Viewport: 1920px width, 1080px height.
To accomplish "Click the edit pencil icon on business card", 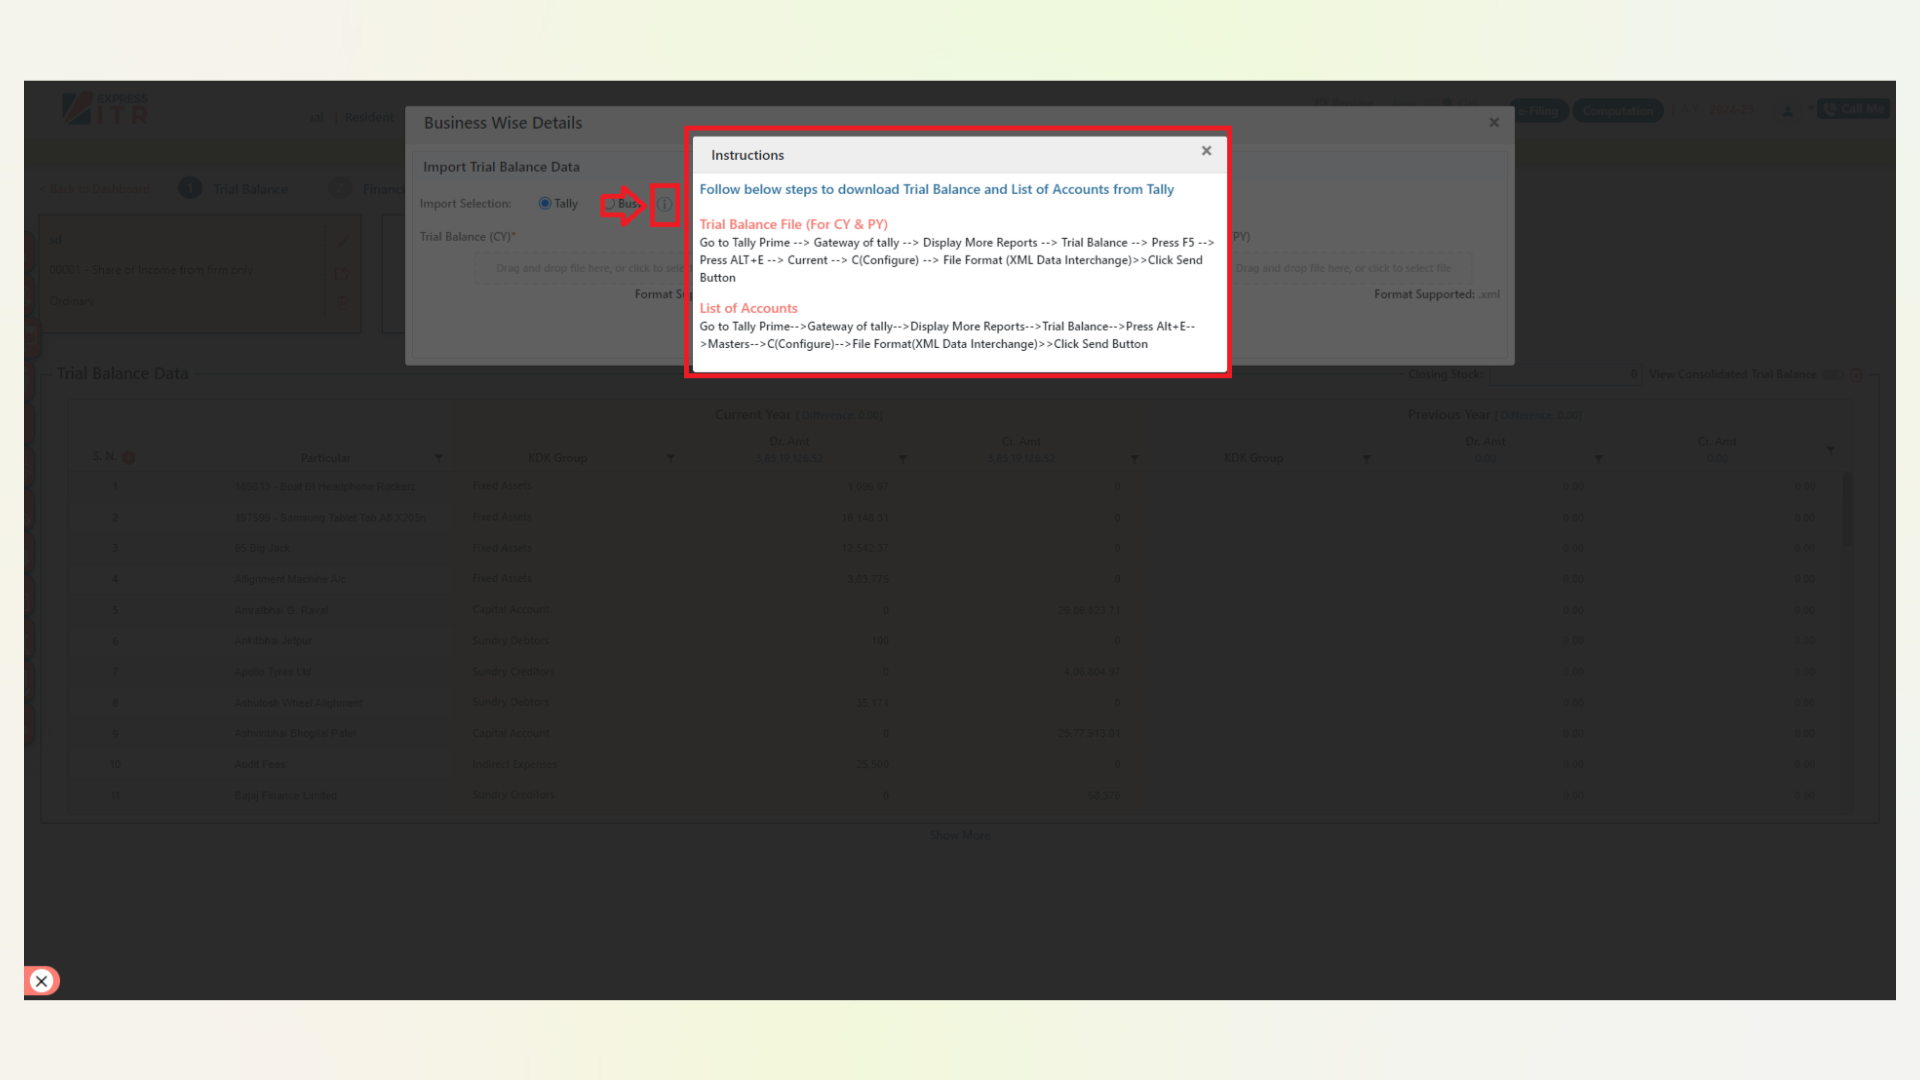I will 342,241.
